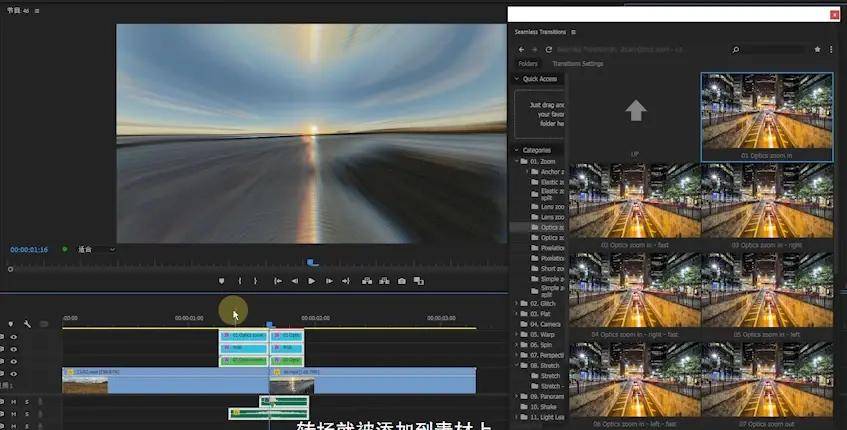Select the 07 Optics zoom out preset

pos(767,385)
